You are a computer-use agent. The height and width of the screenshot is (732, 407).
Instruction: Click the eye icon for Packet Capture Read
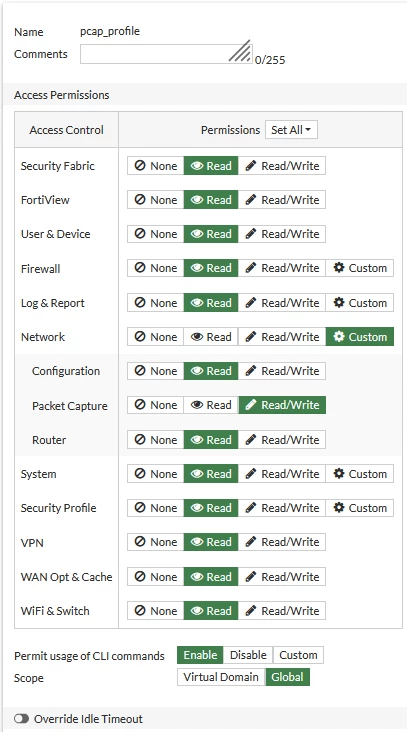[x=196, y=405]
